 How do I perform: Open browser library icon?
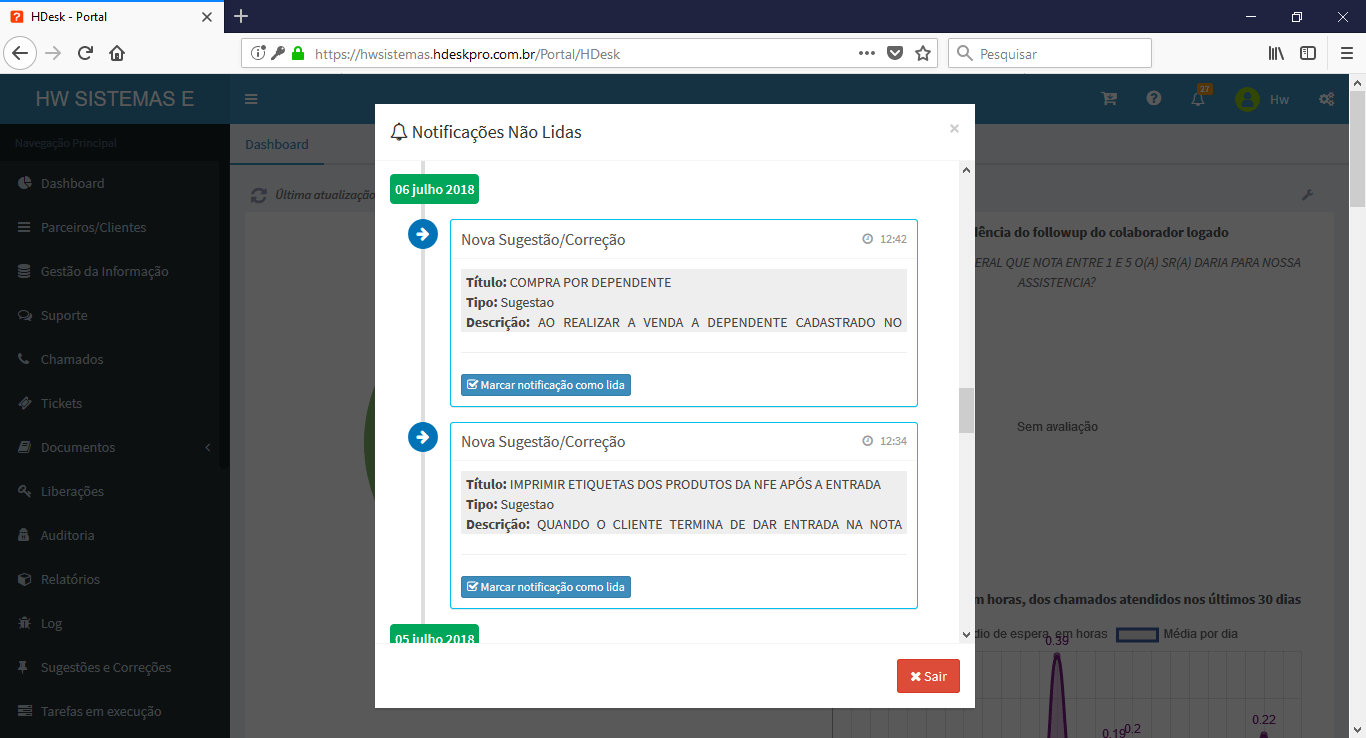(1276, 53)
